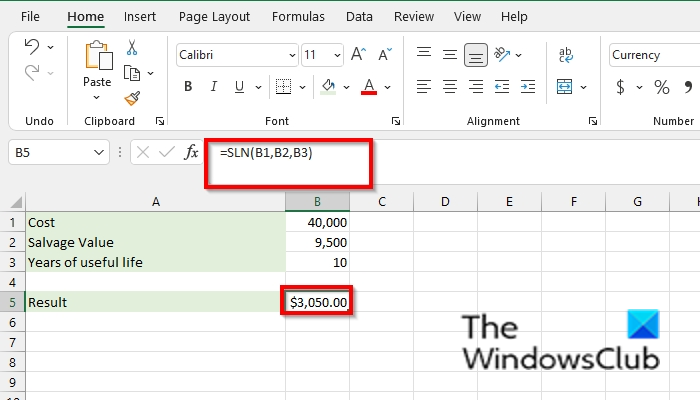Screen dimensions: 700x400
Task: Switch to the Review tab
Action: [414, 17]
